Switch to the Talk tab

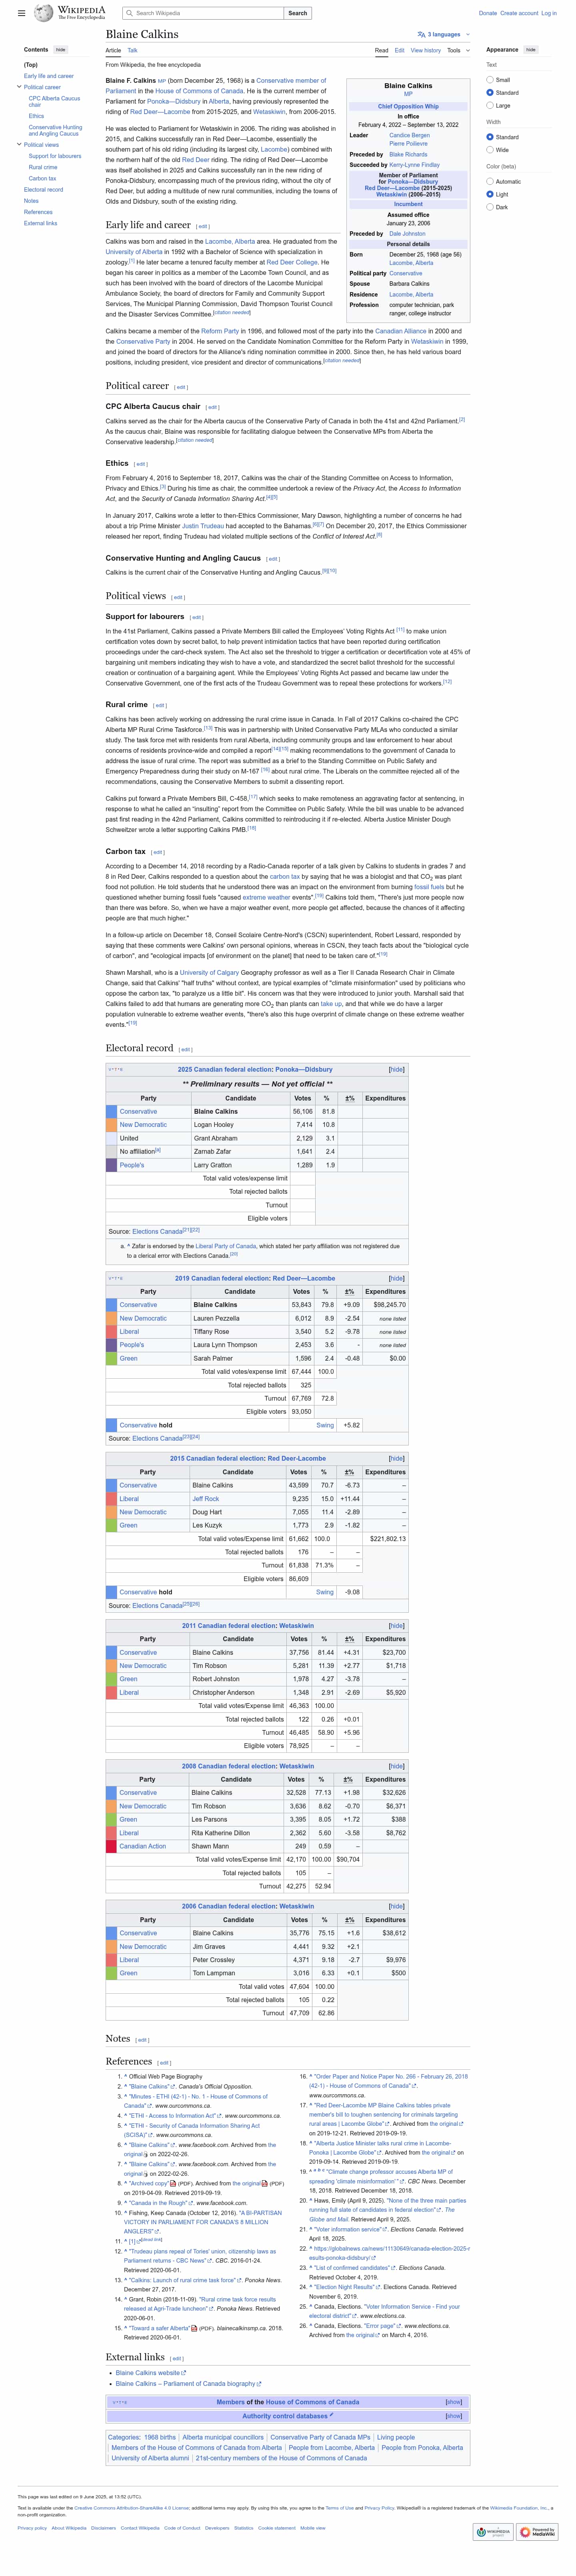[x=133, y=50]
